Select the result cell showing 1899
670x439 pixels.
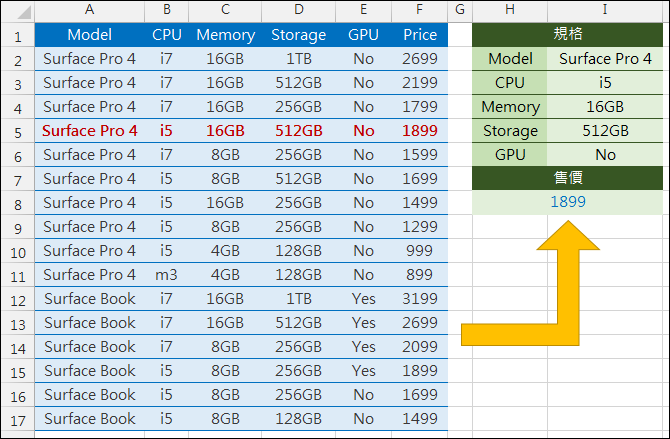567,202
